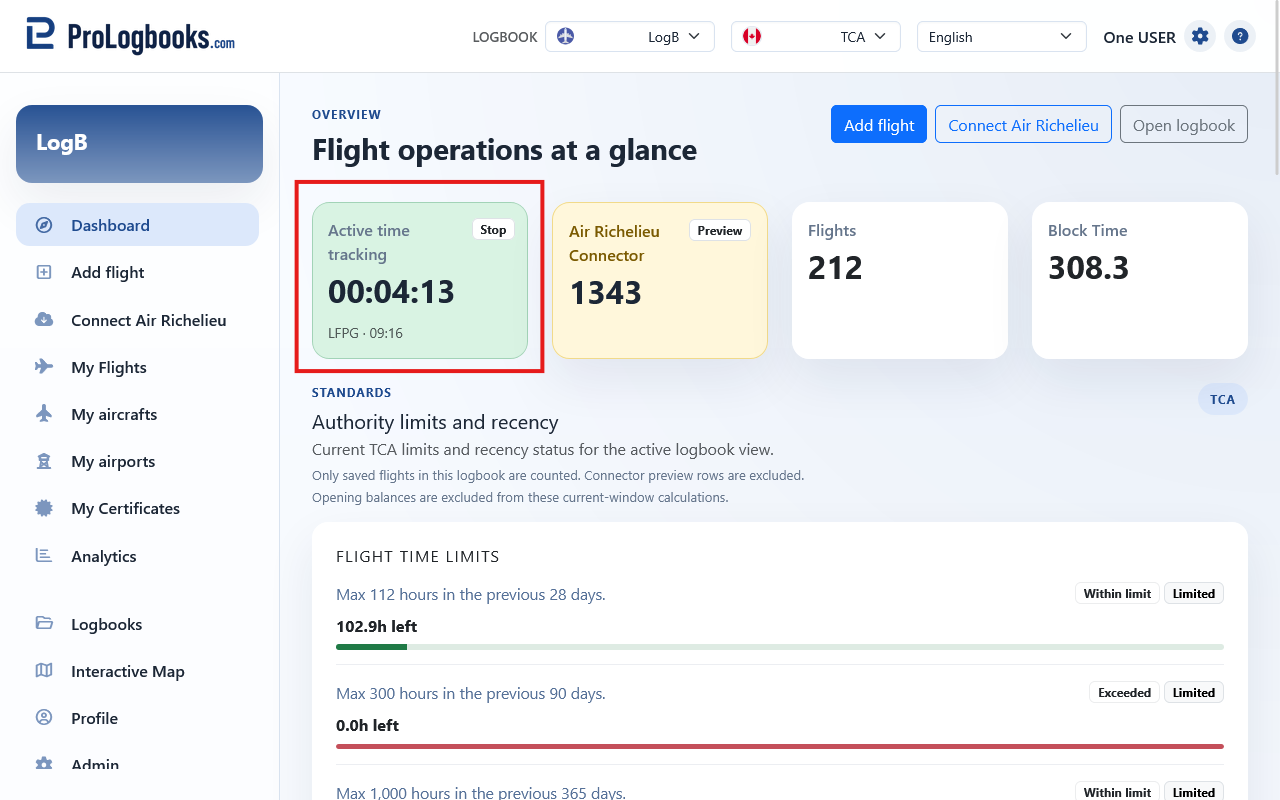Open Interactive Map page
Image resolution: width=1280 pixels, height=800 pixels.
pos(137,671)
